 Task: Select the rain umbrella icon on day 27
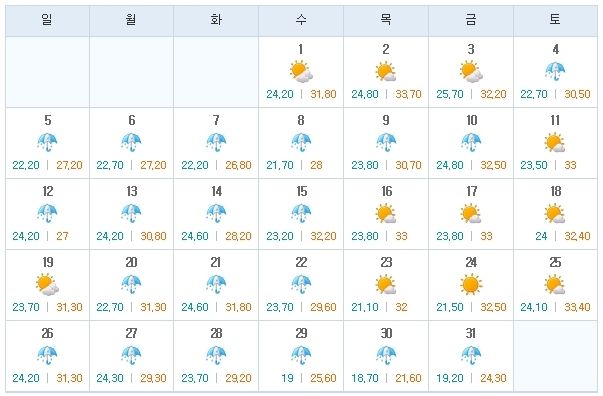[x=131, y=356]
